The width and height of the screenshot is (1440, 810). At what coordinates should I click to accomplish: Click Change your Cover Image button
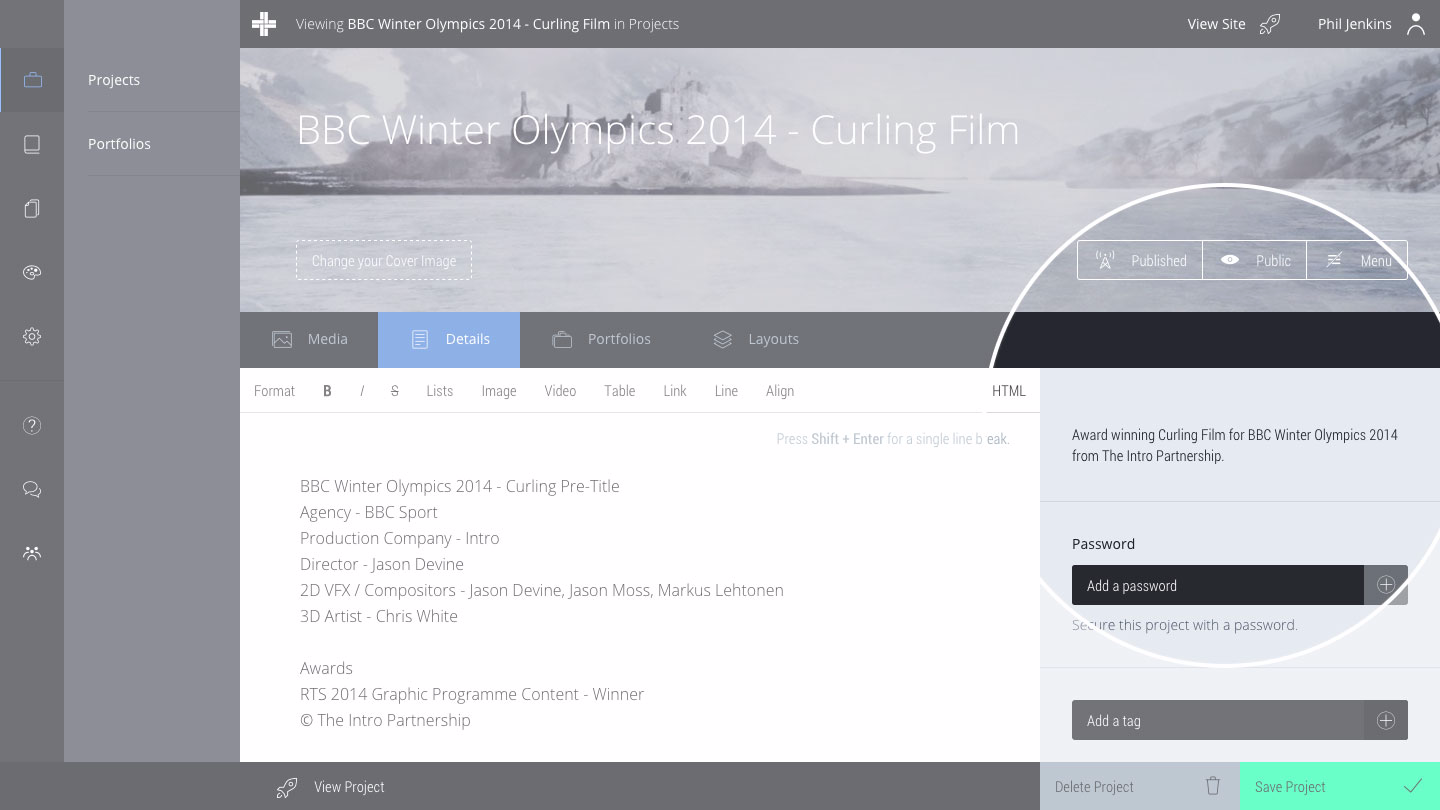384,260
